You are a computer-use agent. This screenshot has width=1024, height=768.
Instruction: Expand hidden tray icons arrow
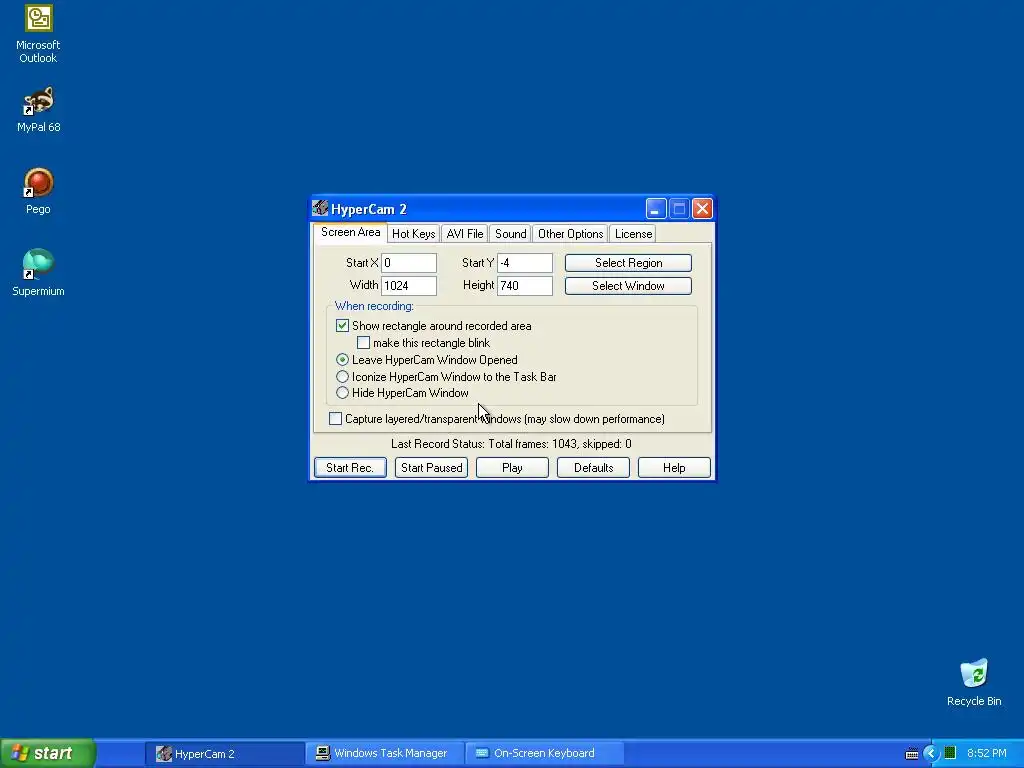pyautogui.click(x=931, y=753)
